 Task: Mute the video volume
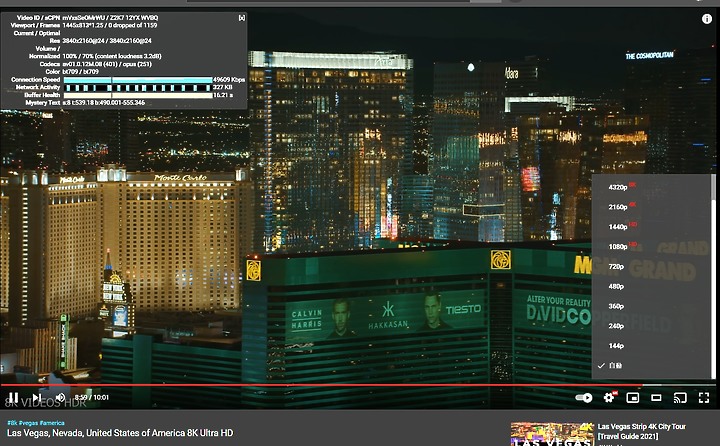60,398
